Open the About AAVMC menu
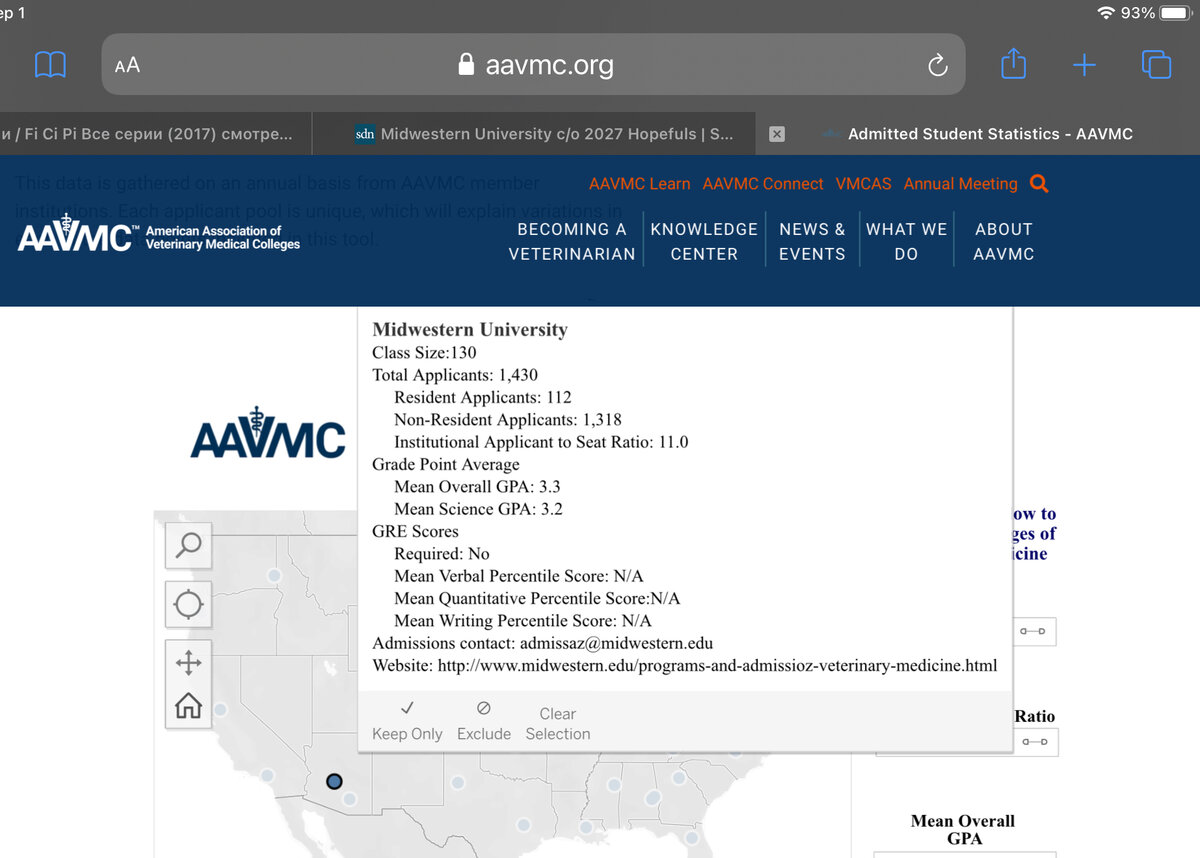This screenshot has height=858, width=1200. [x=1004, y=241]
